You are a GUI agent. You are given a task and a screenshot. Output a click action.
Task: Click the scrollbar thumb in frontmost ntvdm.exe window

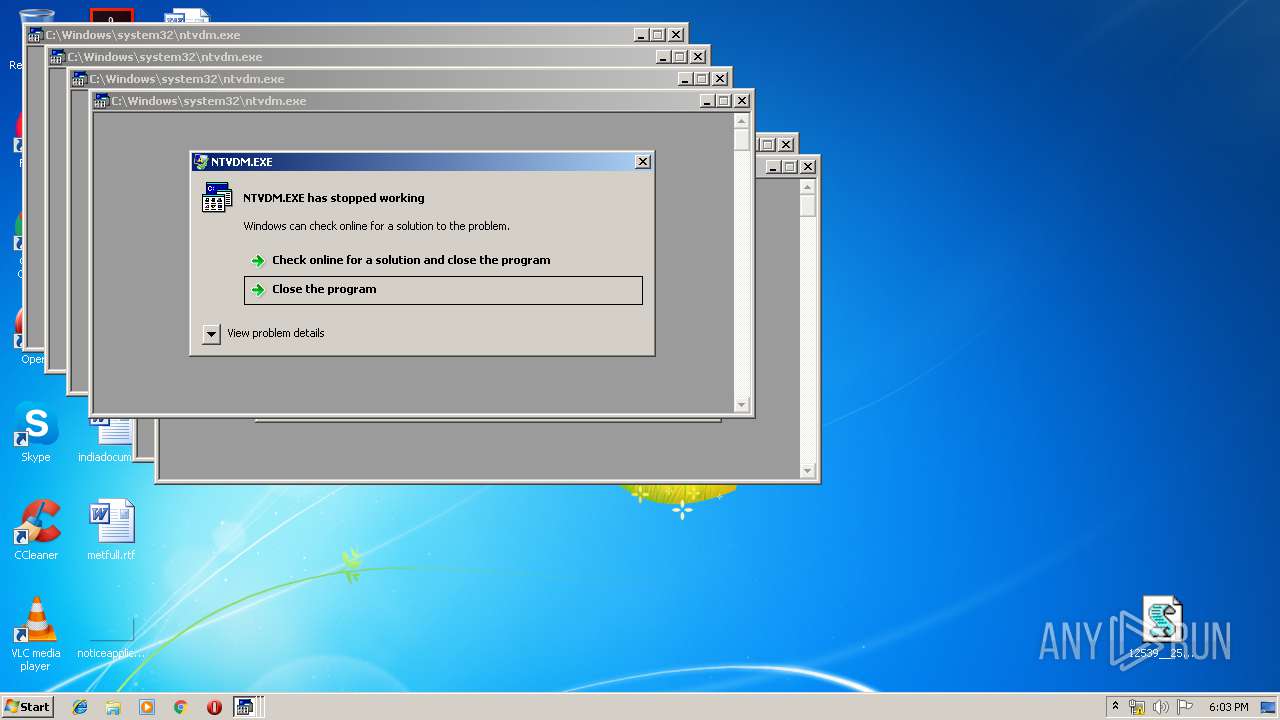741,140
